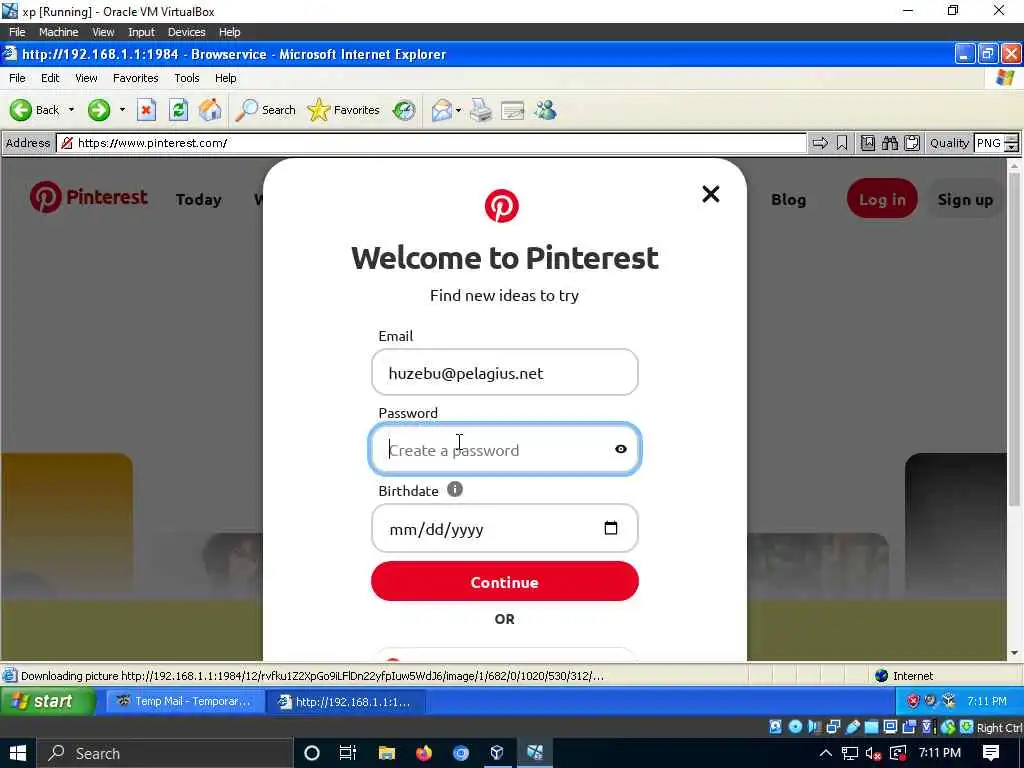The width and height of the screenshot is (1024, 768).
Task: Open Forward button history dropdown arrow
Action: 122,110
